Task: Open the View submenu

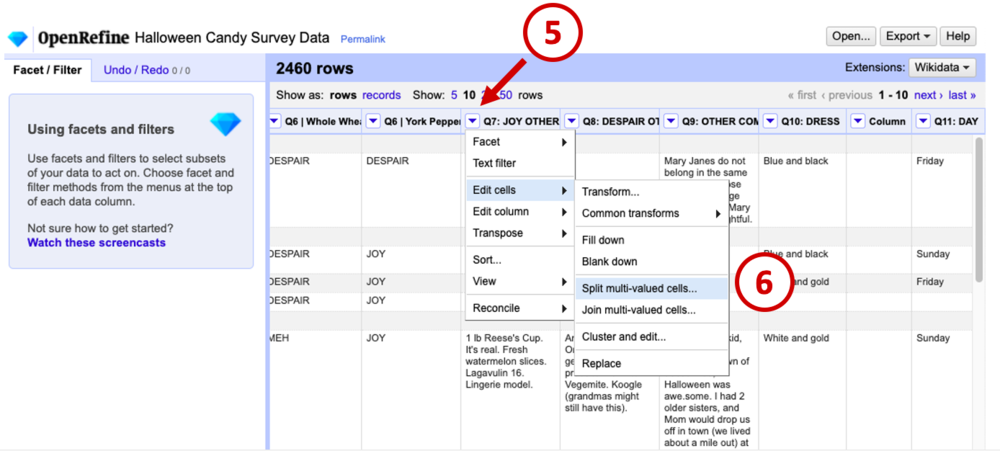Action: click(x=520, y=281)
